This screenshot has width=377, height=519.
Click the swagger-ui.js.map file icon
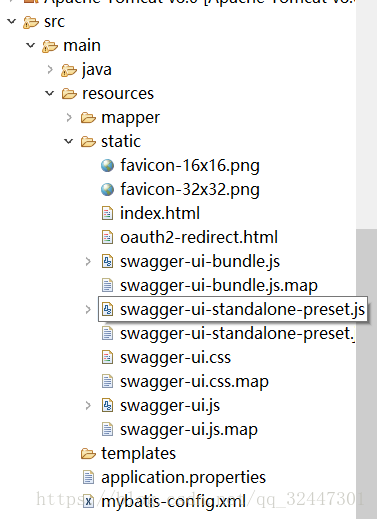[x=107, y=429]
